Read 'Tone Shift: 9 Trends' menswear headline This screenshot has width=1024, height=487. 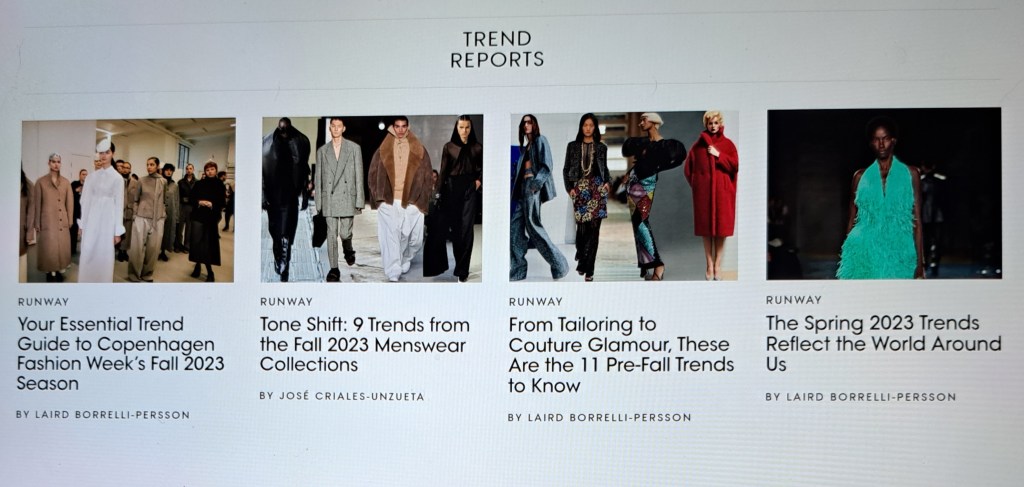pyautogui.click(x=364, y=343)
